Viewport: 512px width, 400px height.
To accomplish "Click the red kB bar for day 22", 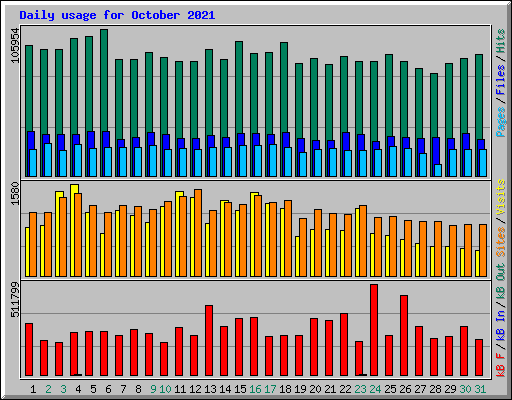I will pos(344,344).
